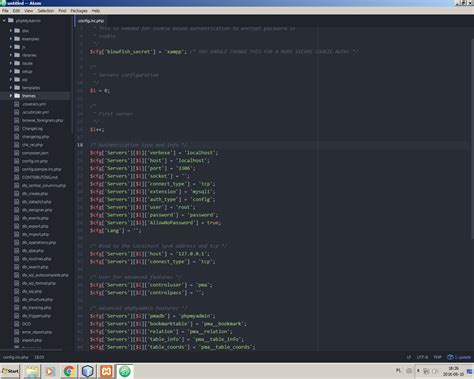Open the file explorer taskbar icon
474x379 pixels.
pos(32,371)
